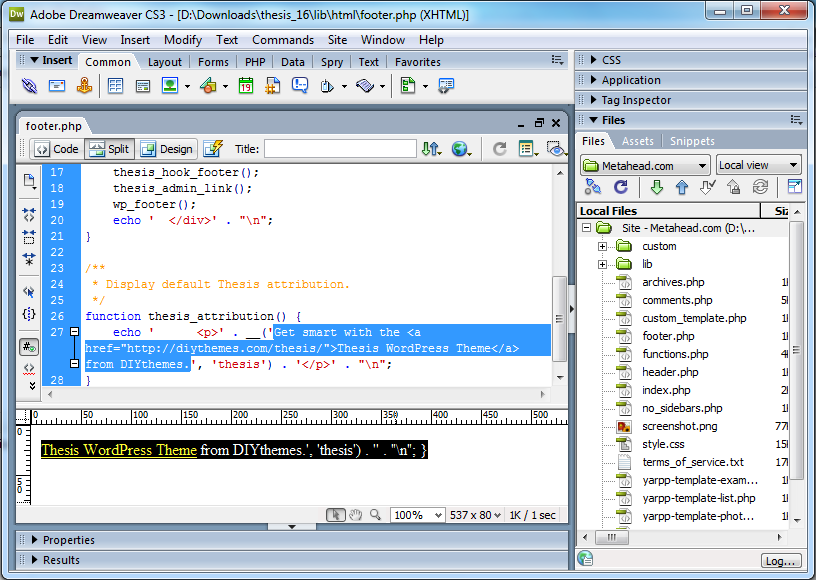
Task: Insert a Comment
Action: pyautogui.click(x=300, y=86)
